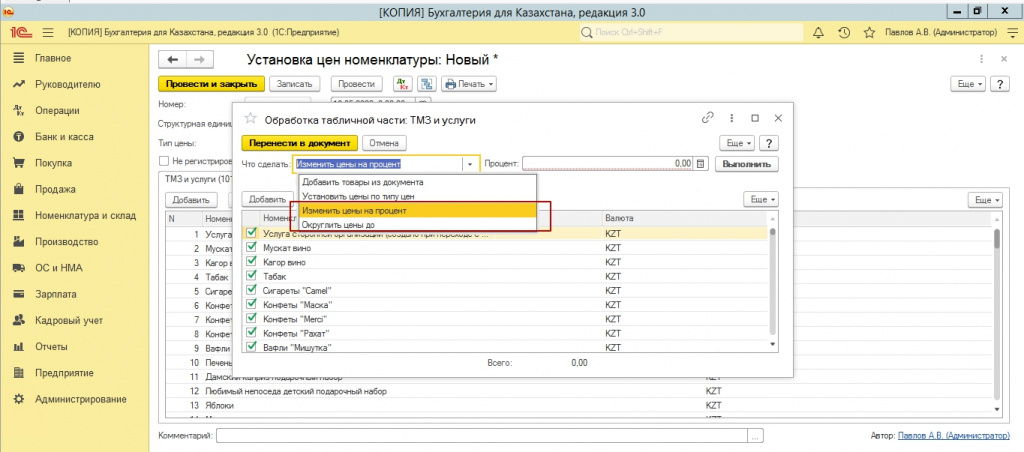Click Провести button
Image resolution: width=1024 pixels, height=452 pixels.
[357, 84]
